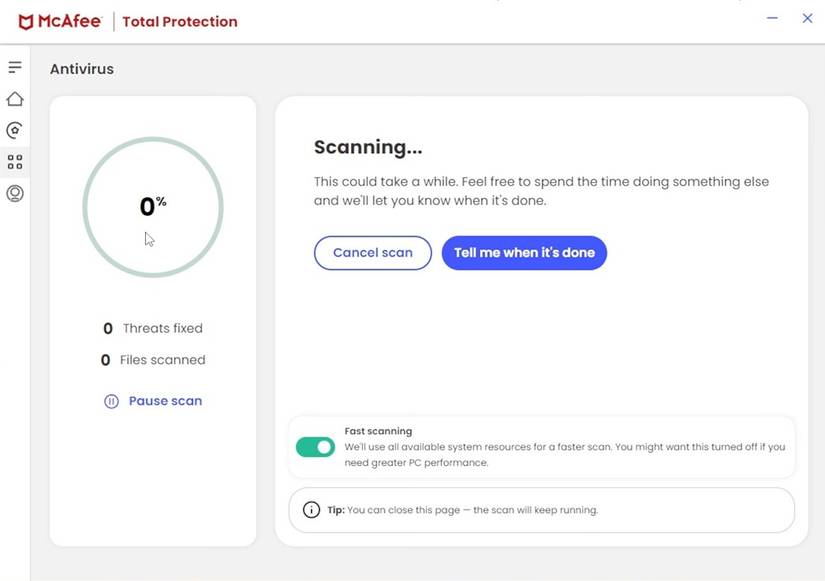Cancel the running antivirus scan
Screen dimensions: 825x581
[372, 252]
